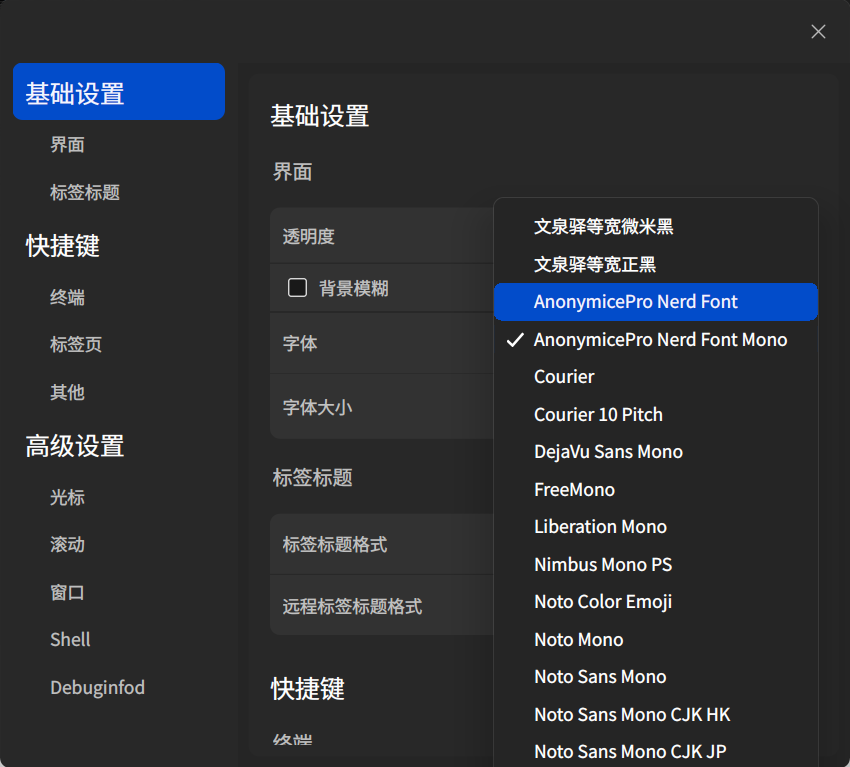Go to 界面 in the sidebar
Viewport: 850px width, 767px height.
pyautogui.click(x=67, y=145)
